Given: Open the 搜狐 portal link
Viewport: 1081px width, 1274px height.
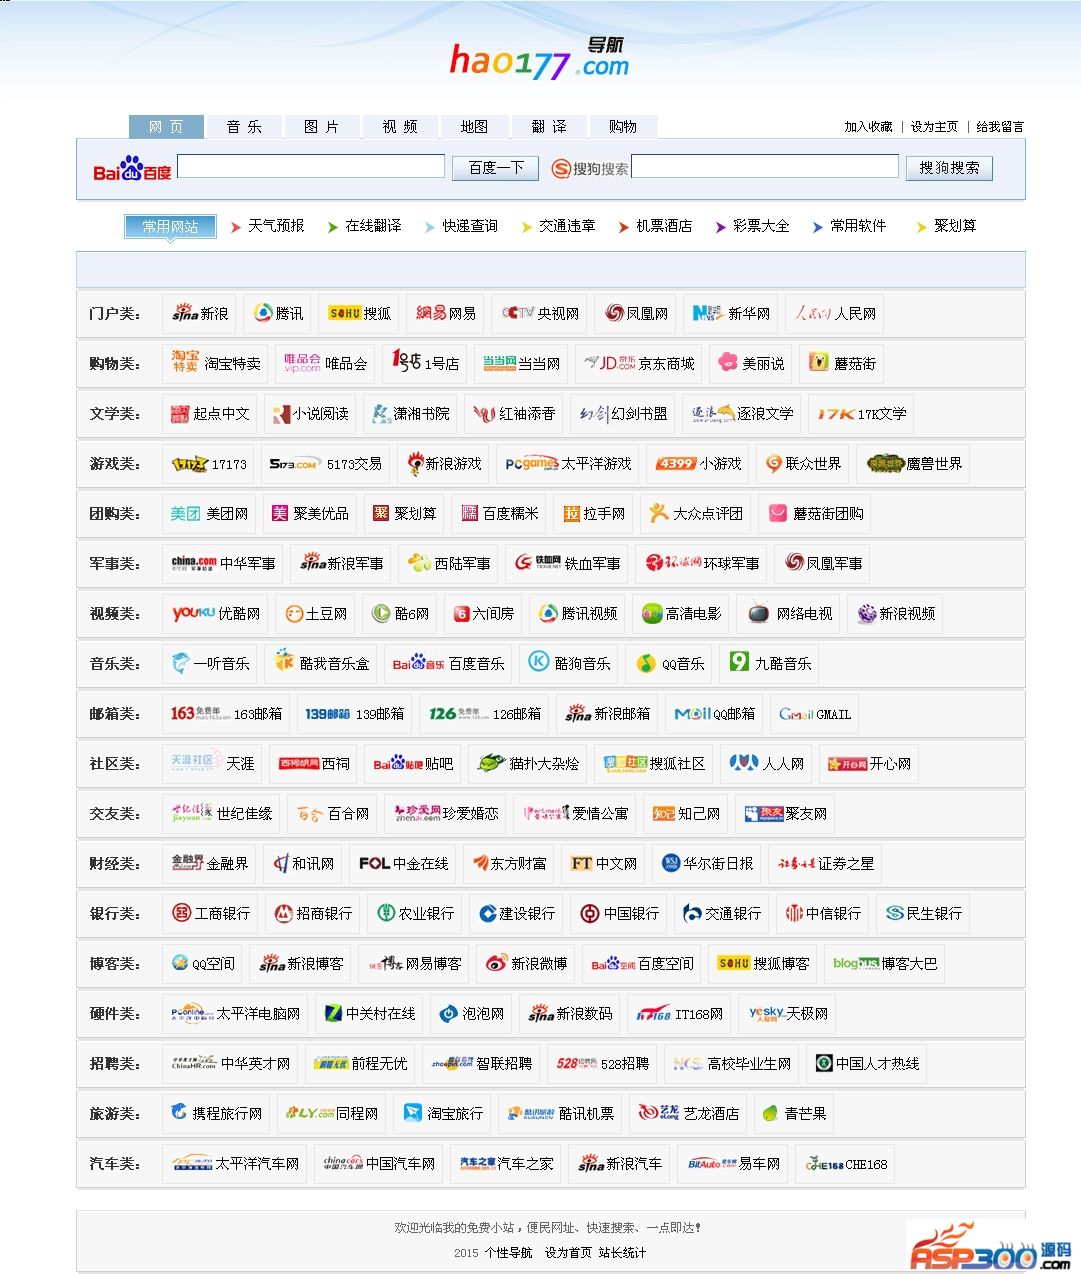Looking at the screenshot, I should point(360,313).
